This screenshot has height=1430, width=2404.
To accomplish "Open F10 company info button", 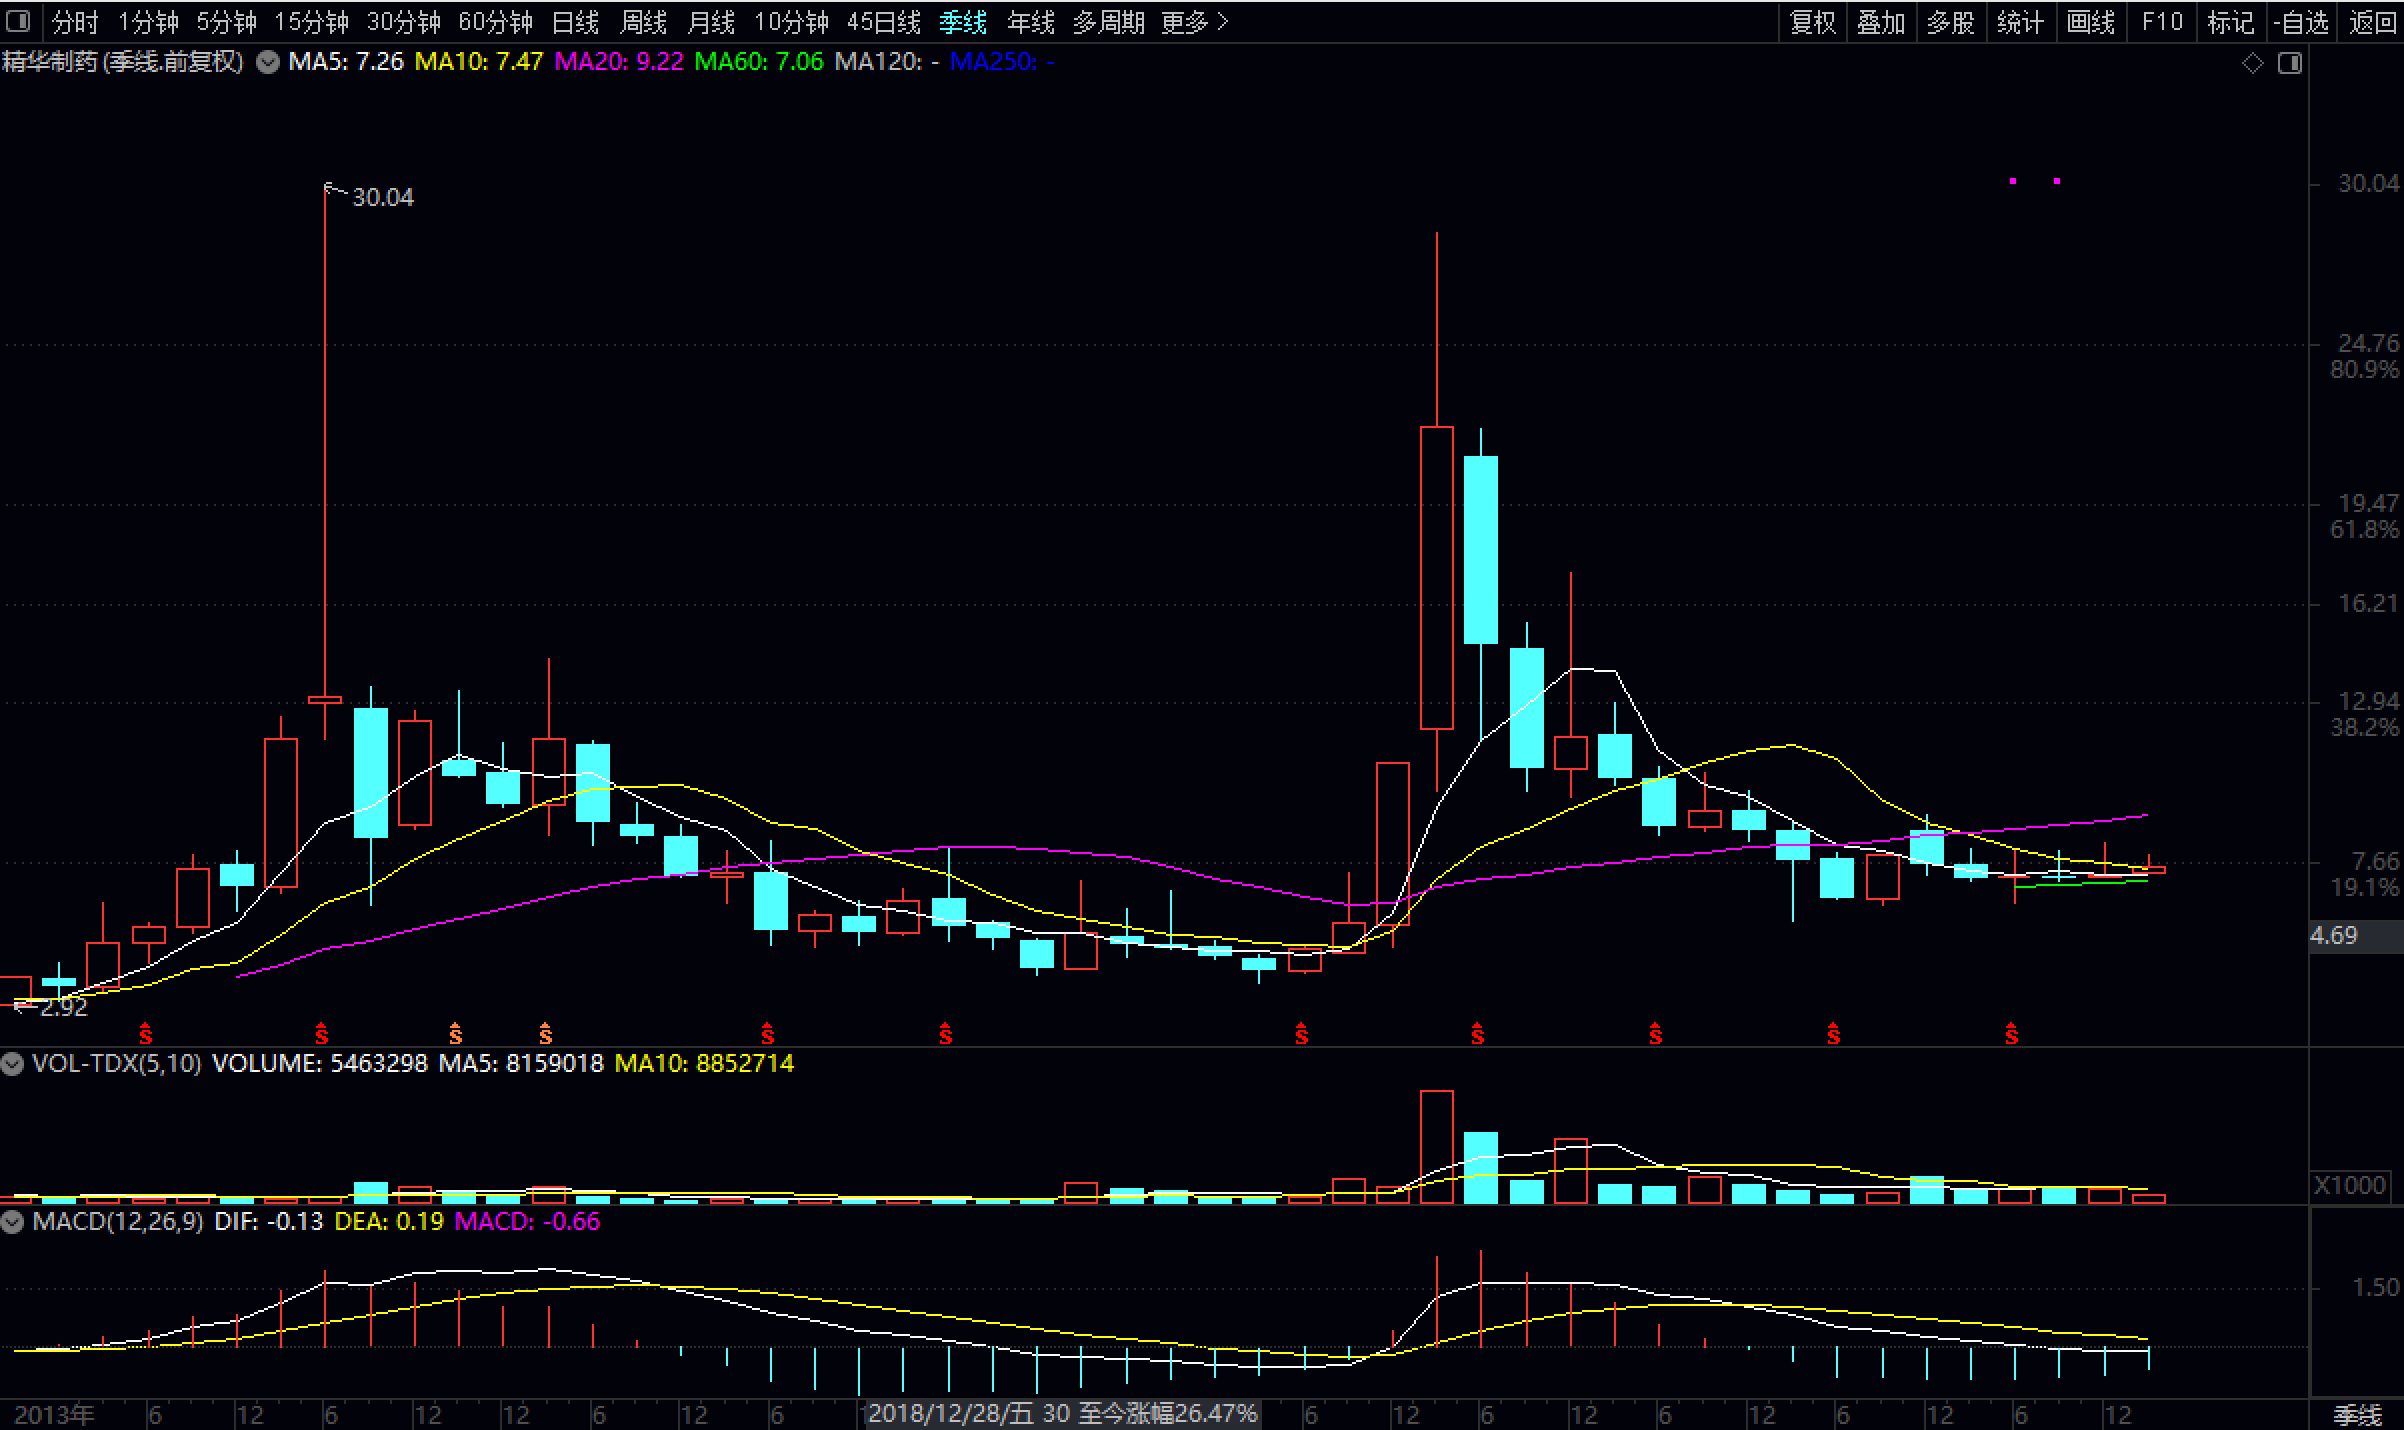I will 2161,21.
